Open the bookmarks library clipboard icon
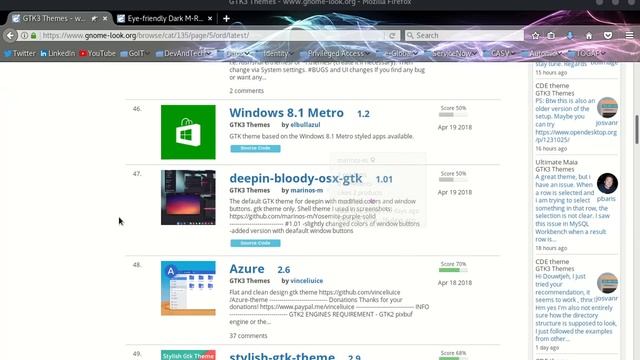 click(x=551, y=36)
